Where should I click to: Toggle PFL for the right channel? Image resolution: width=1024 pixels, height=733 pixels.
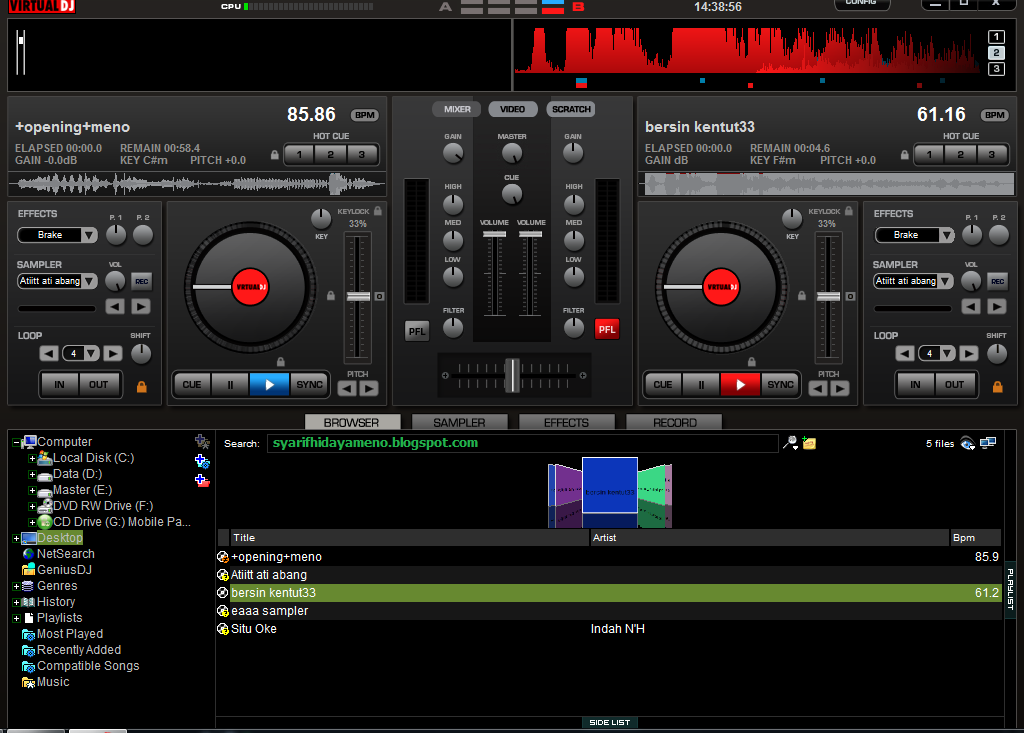pyautogui.click(x=607, y=329)
